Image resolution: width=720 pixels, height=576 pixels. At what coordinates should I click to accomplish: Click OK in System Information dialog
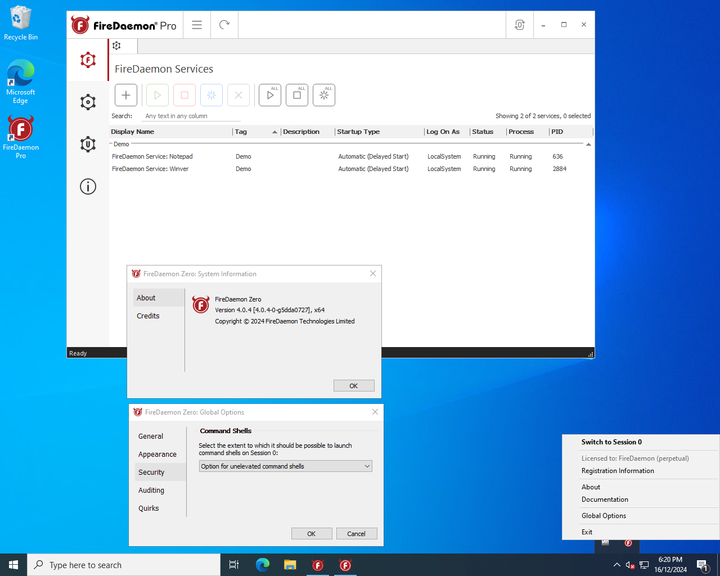point(354,386)
